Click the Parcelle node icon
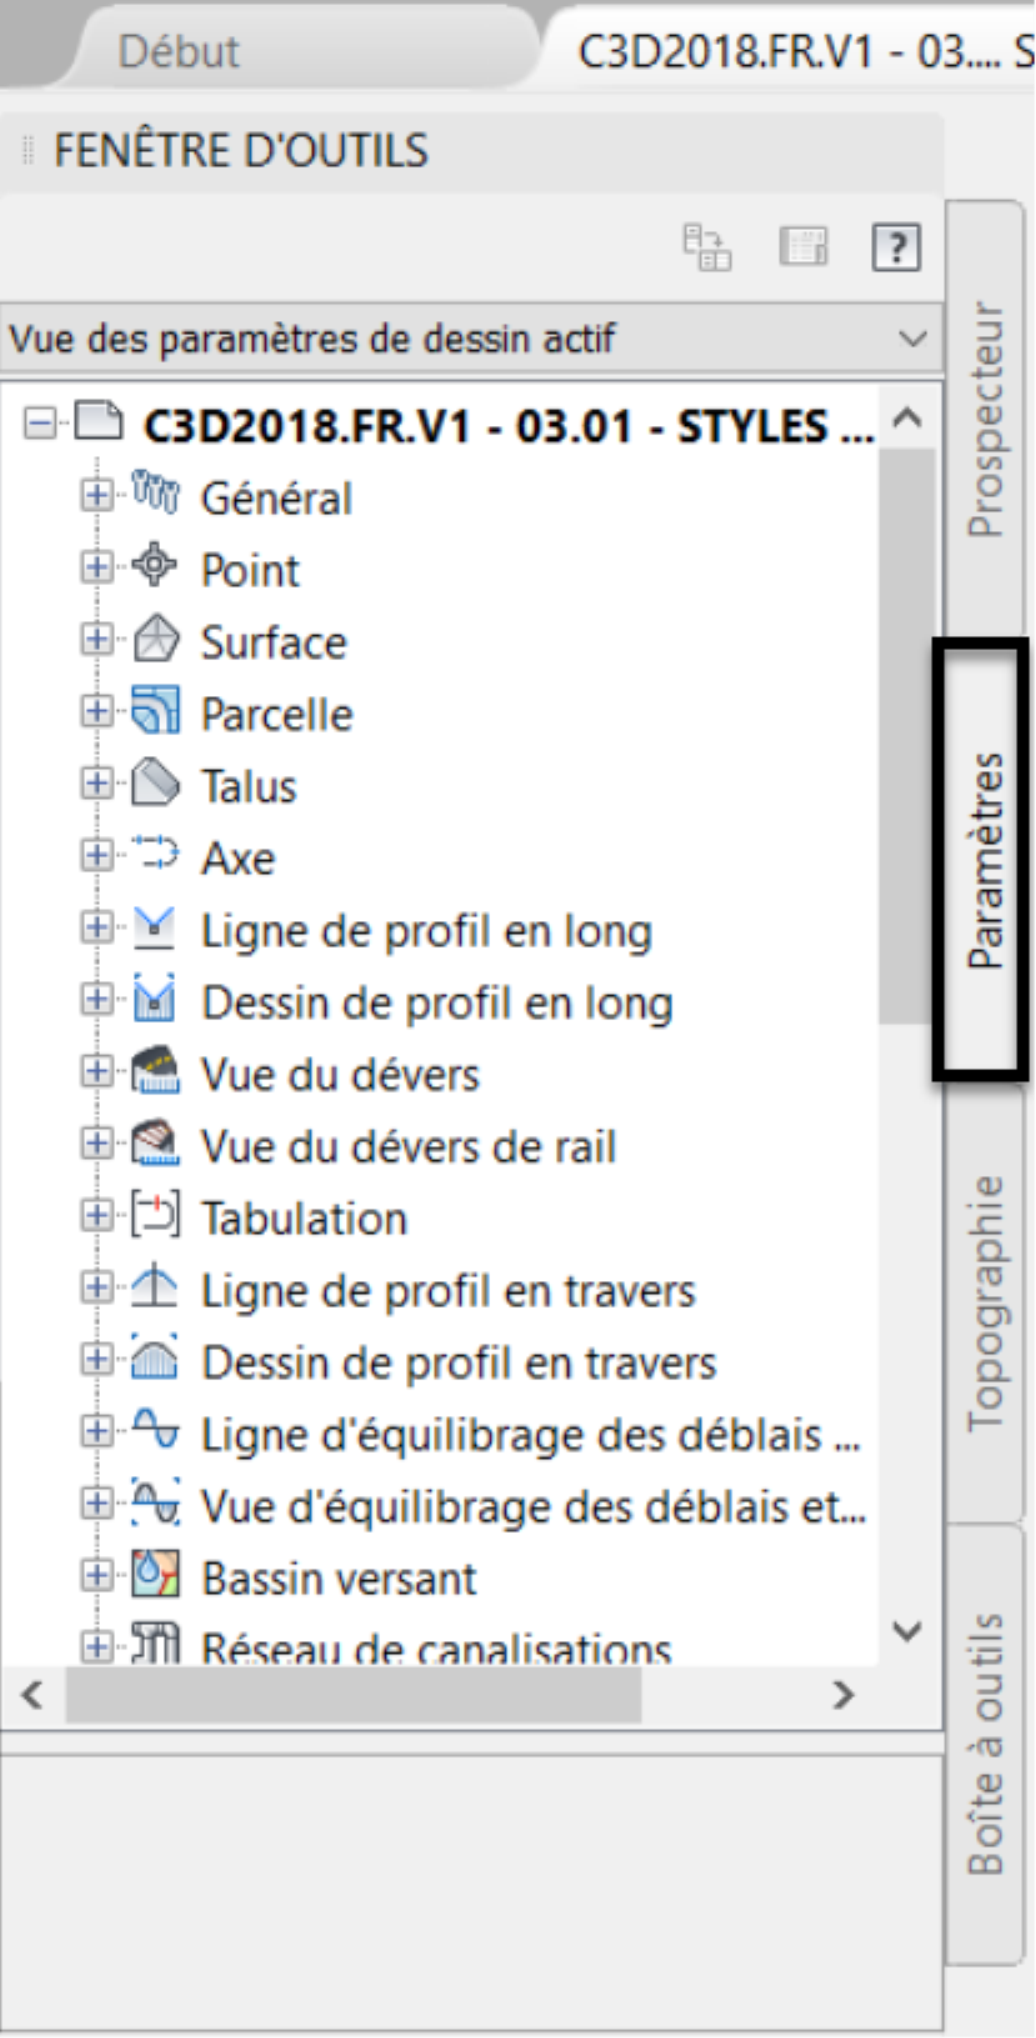The image size is (1036, 2038). (156, 711)
